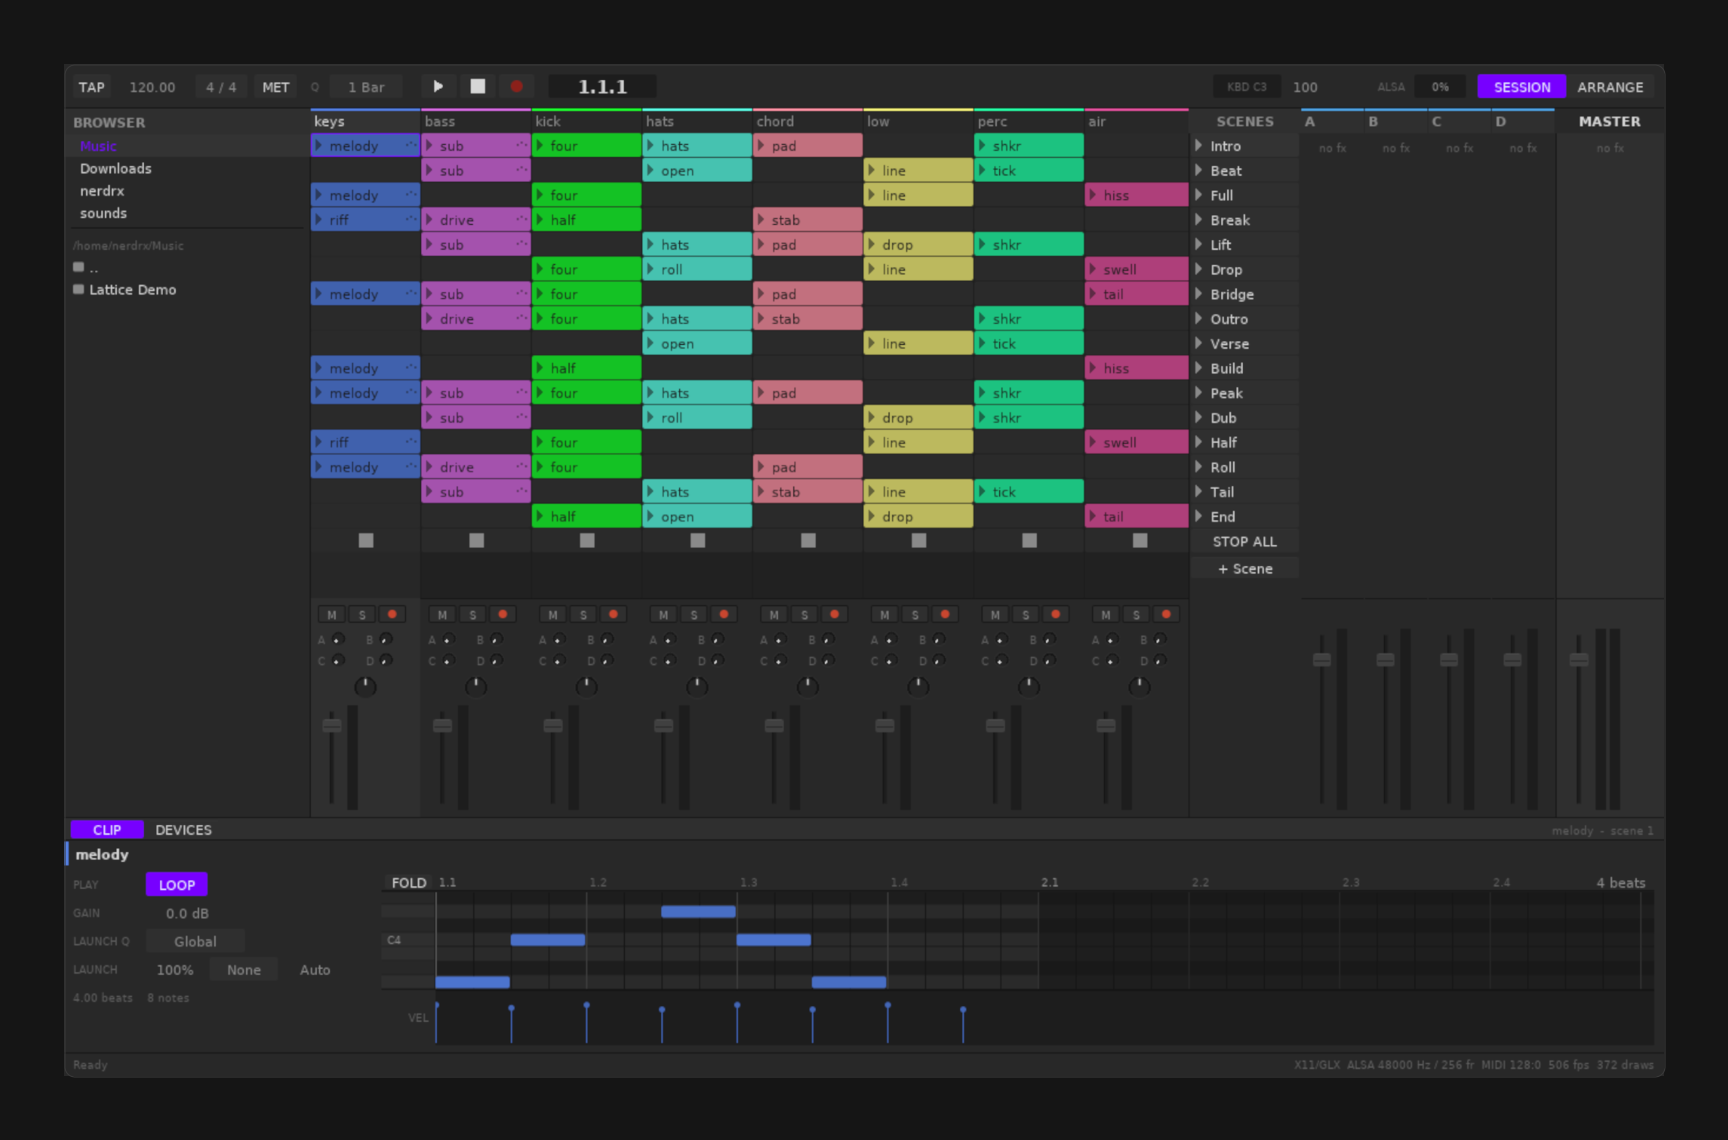This screenshot has width=1728, height=1140.
Task: Start playback with the transport play icon
Action: (438, 87)
